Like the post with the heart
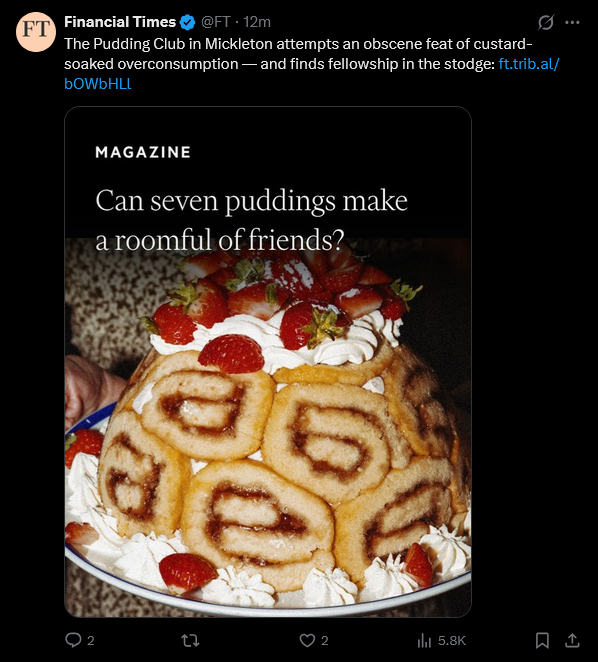Image resolution: width=598 pixels, height=662 pixels. [x=307, y=640]
